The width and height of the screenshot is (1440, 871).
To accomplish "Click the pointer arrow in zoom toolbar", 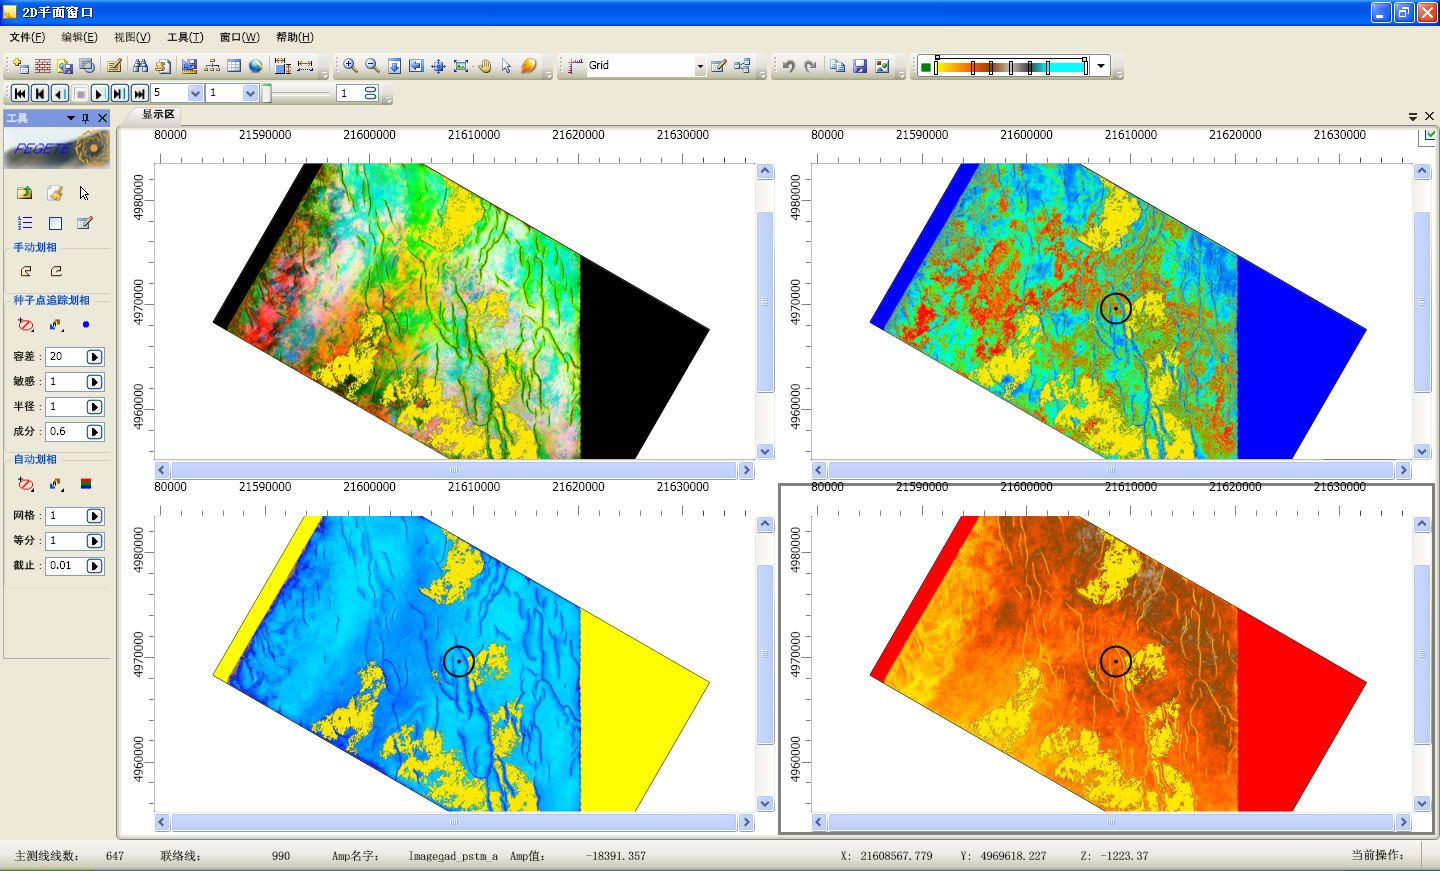I will (x=506, y=66).
